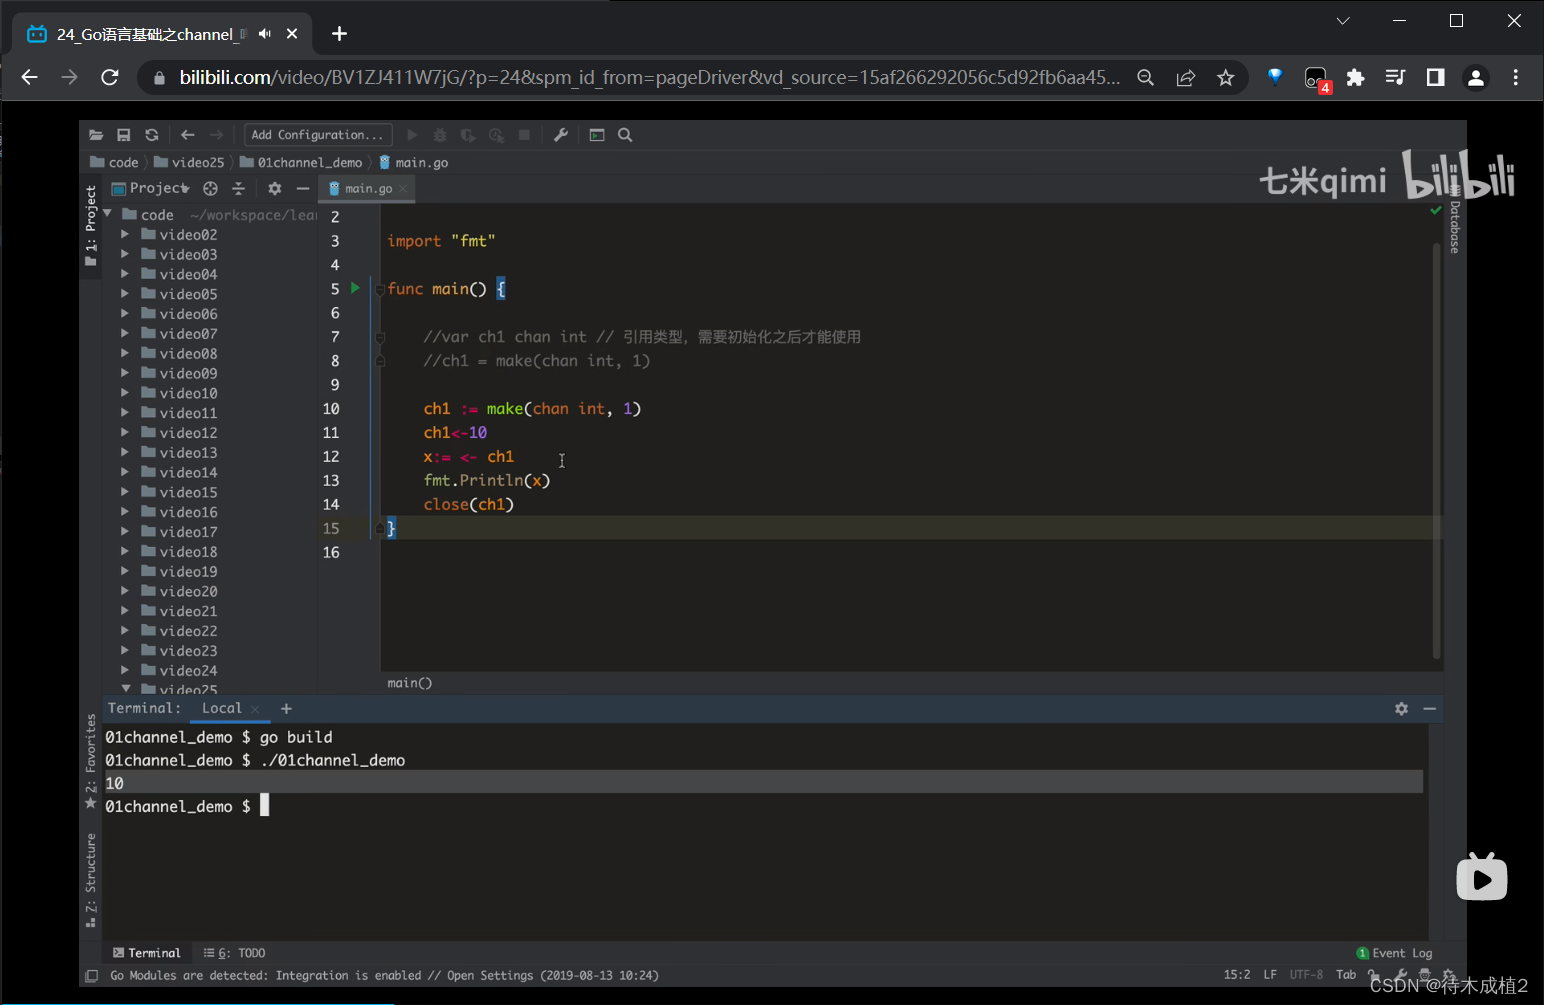
Task: Add a new terminal session with plus
Action: (286, 708)
